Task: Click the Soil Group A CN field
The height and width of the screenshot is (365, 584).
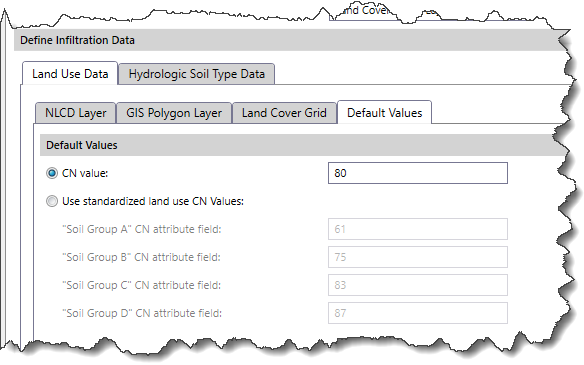Action: [x=418, y=229]
